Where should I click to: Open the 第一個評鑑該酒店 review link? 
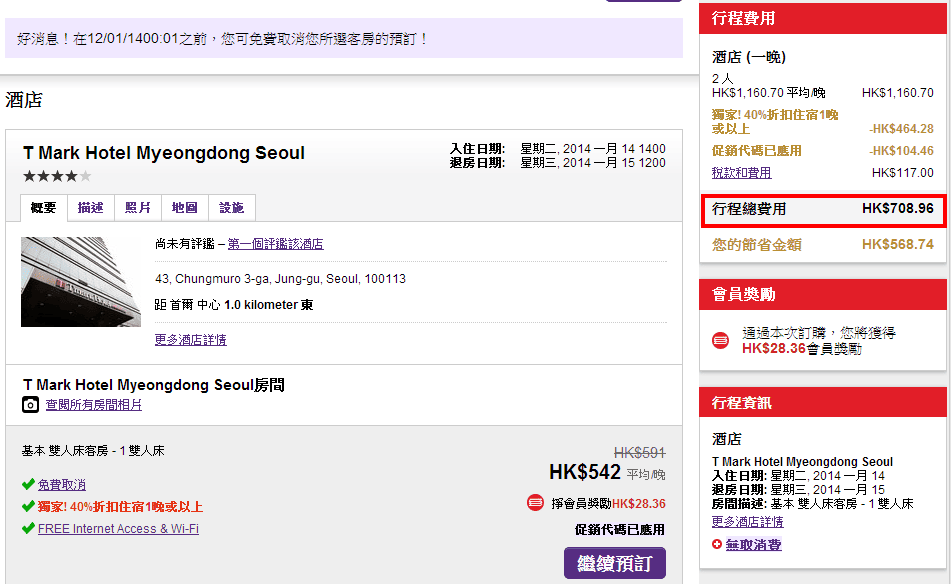[x=275, y=244]
